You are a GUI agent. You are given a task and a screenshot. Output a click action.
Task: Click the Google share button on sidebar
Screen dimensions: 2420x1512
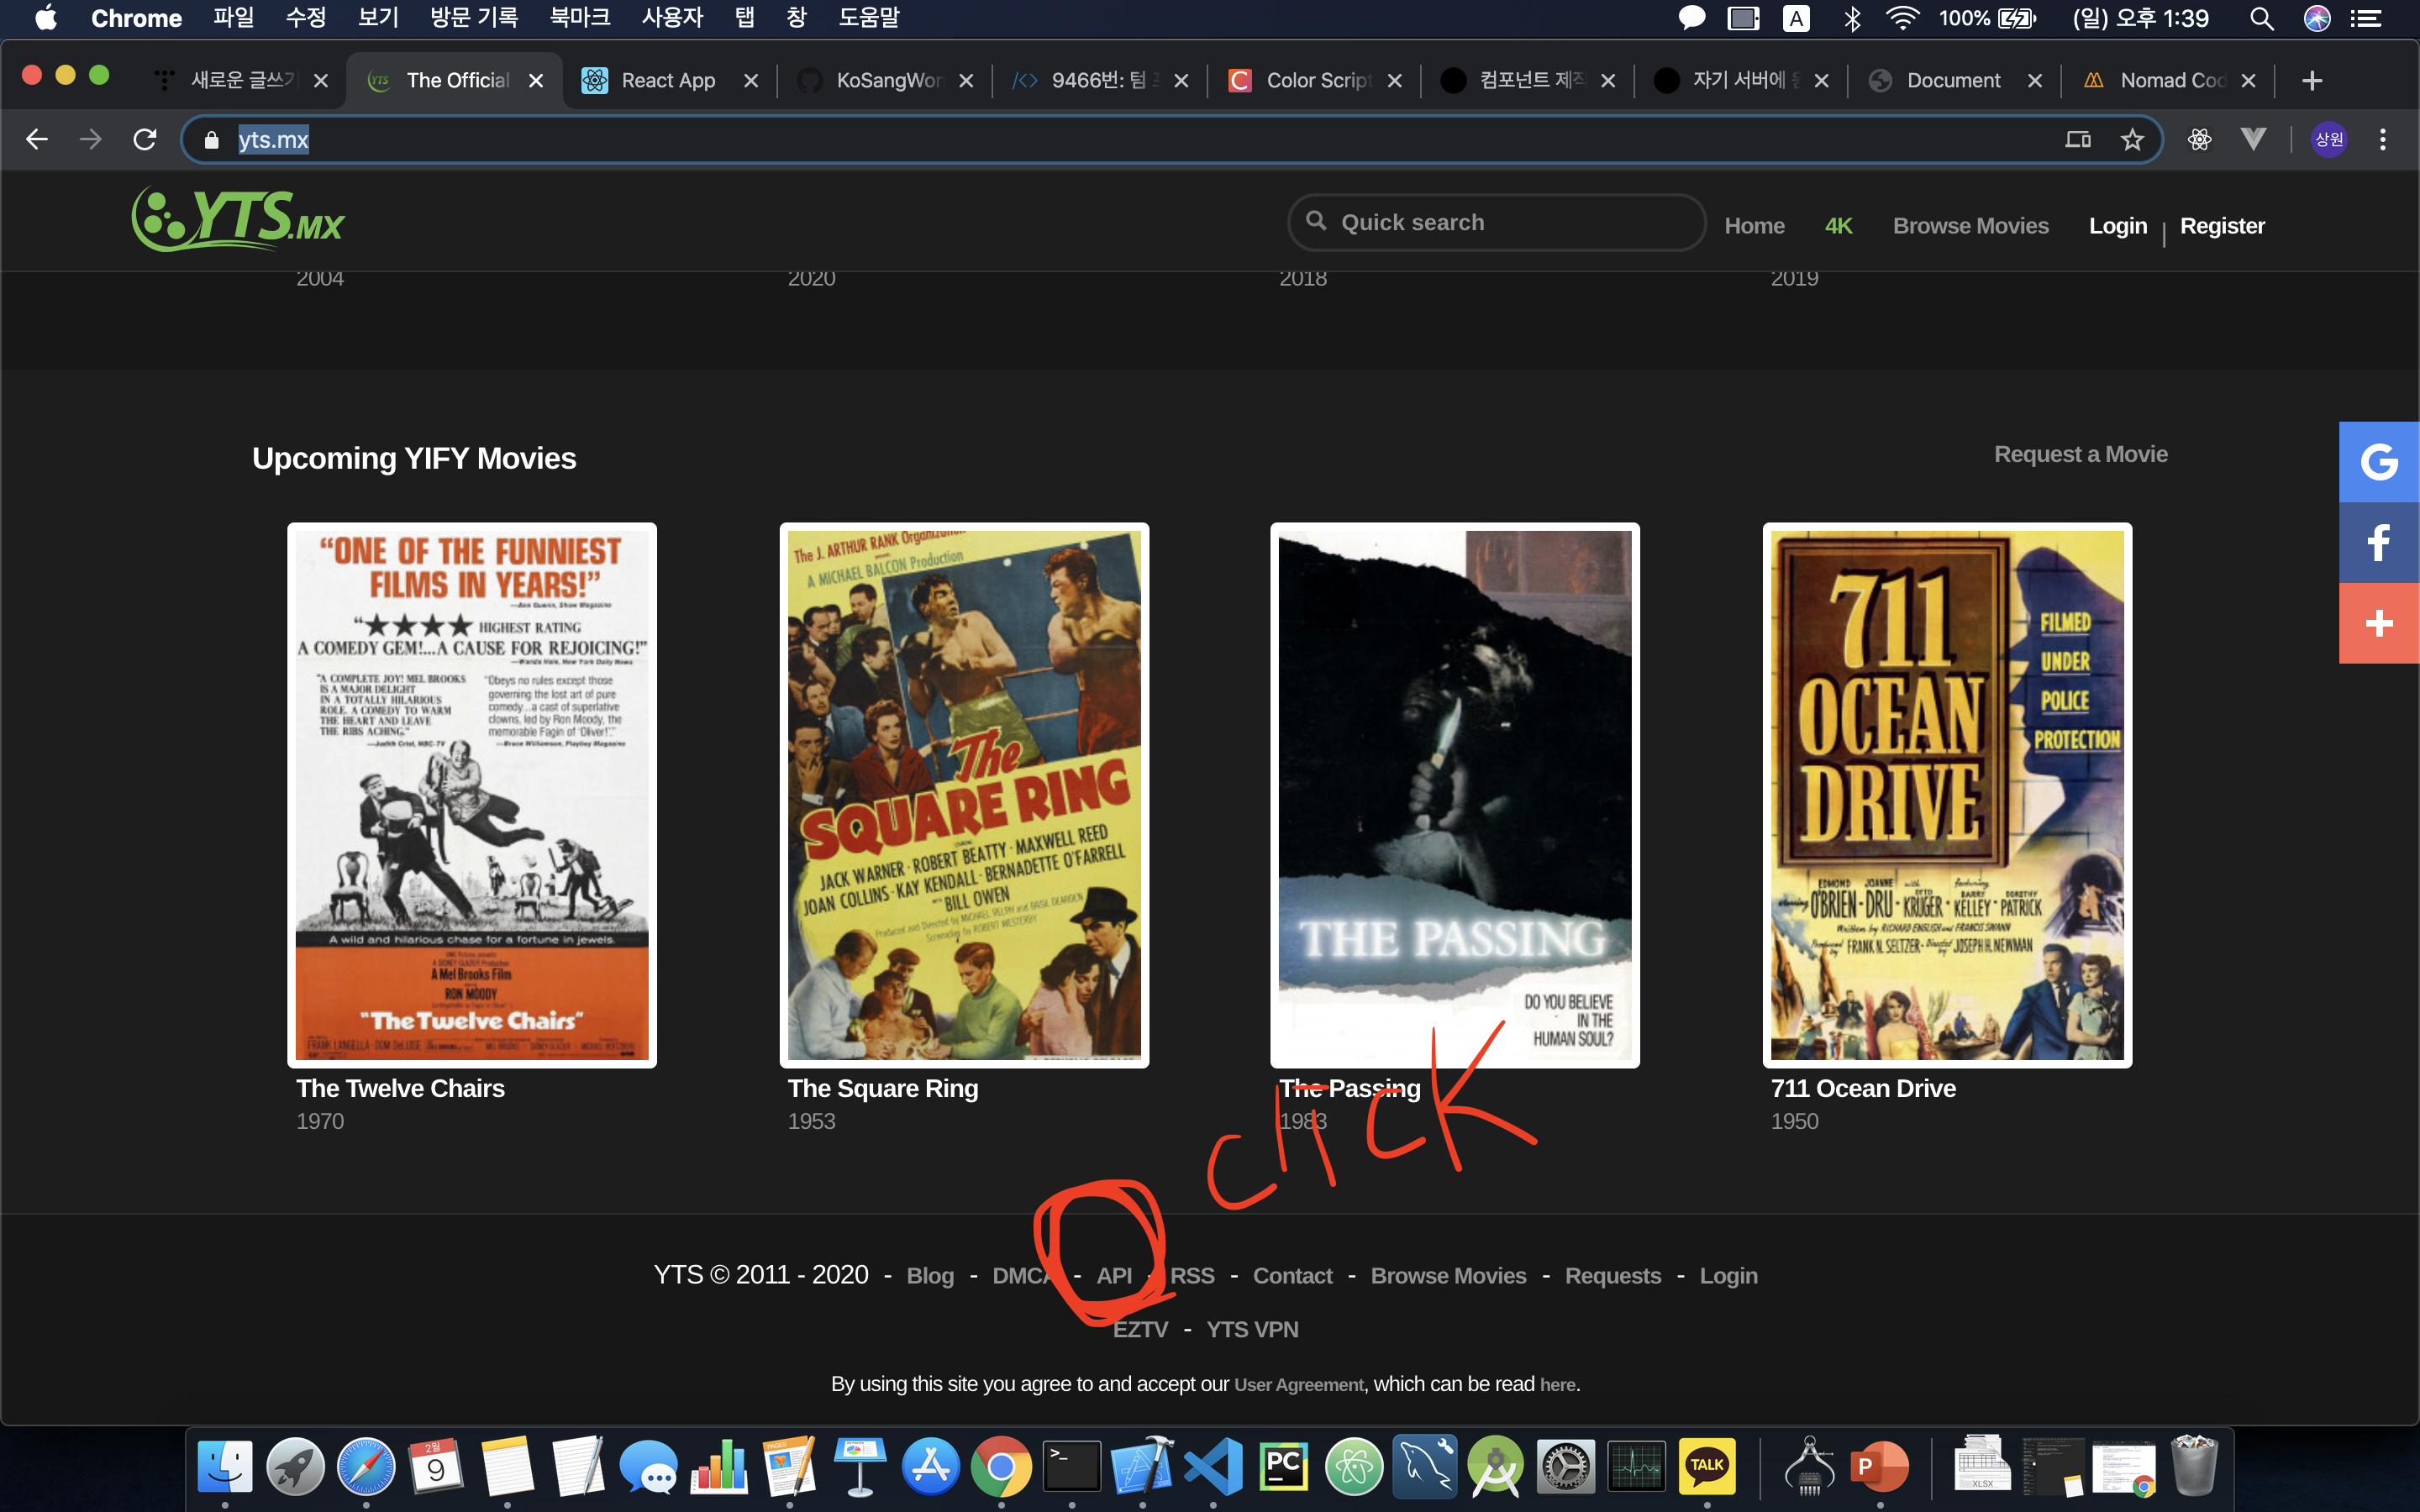[2378, 462]
